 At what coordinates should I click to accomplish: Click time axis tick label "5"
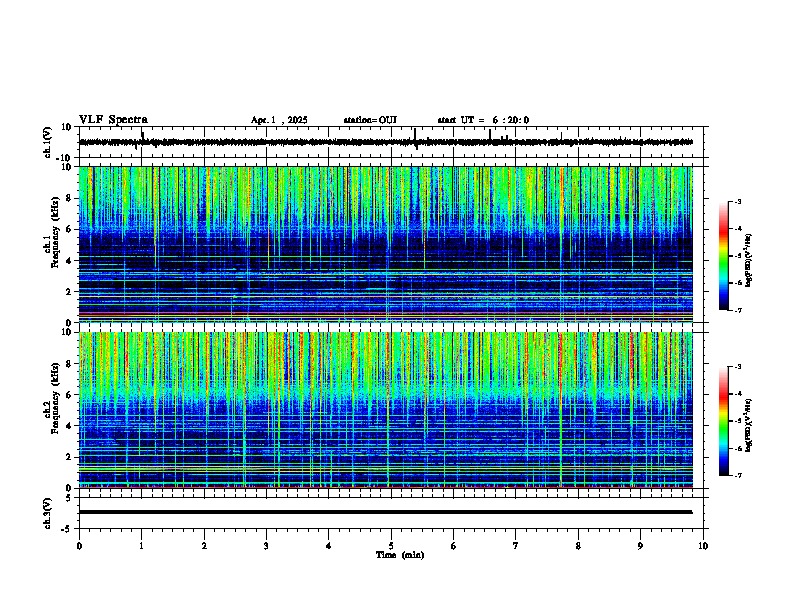[391, 546]
